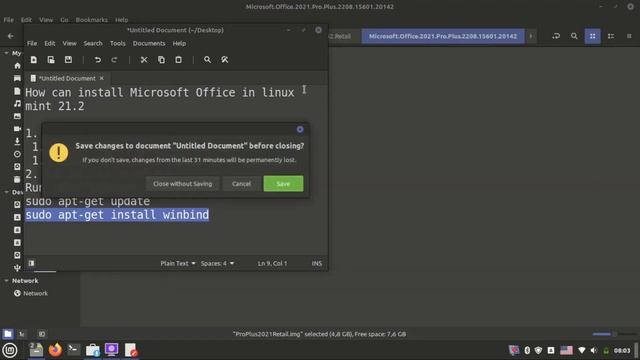Open the Tools menu
The height and width of the screenshot is (360, 640).
118,43
